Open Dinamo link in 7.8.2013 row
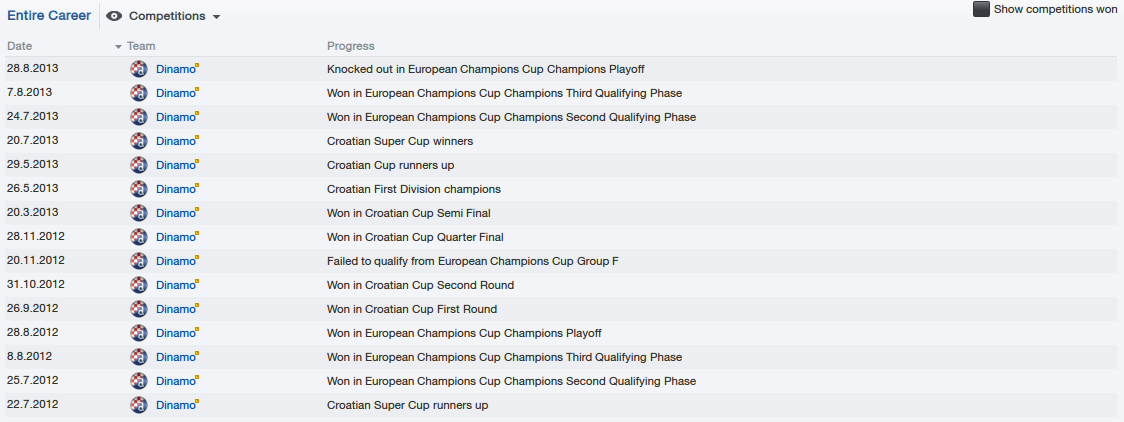Image resolution: width=1124 pixels, height=422 pixels. click(x=175, y=93)
